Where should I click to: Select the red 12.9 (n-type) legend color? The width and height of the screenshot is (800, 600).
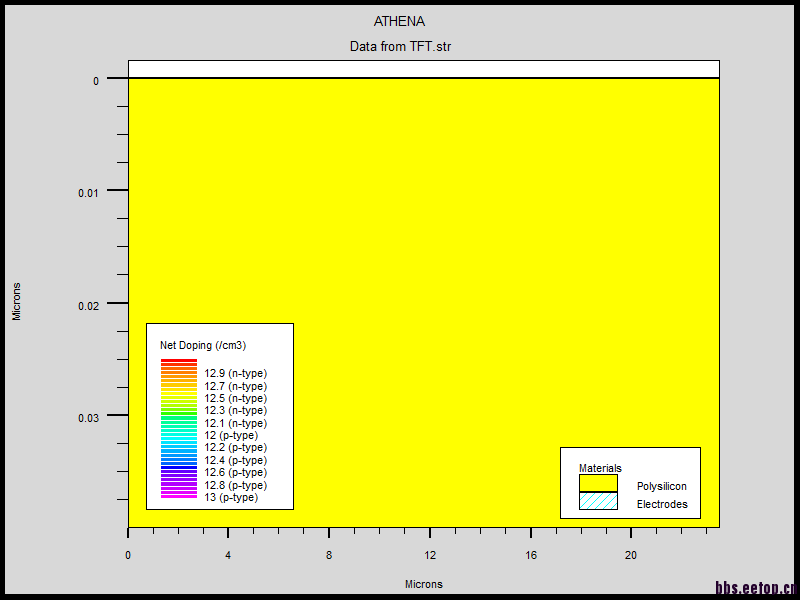pos(179,362)
